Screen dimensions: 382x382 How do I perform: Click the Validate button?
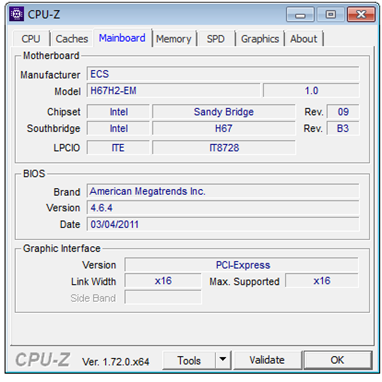(x=267, y=360)
